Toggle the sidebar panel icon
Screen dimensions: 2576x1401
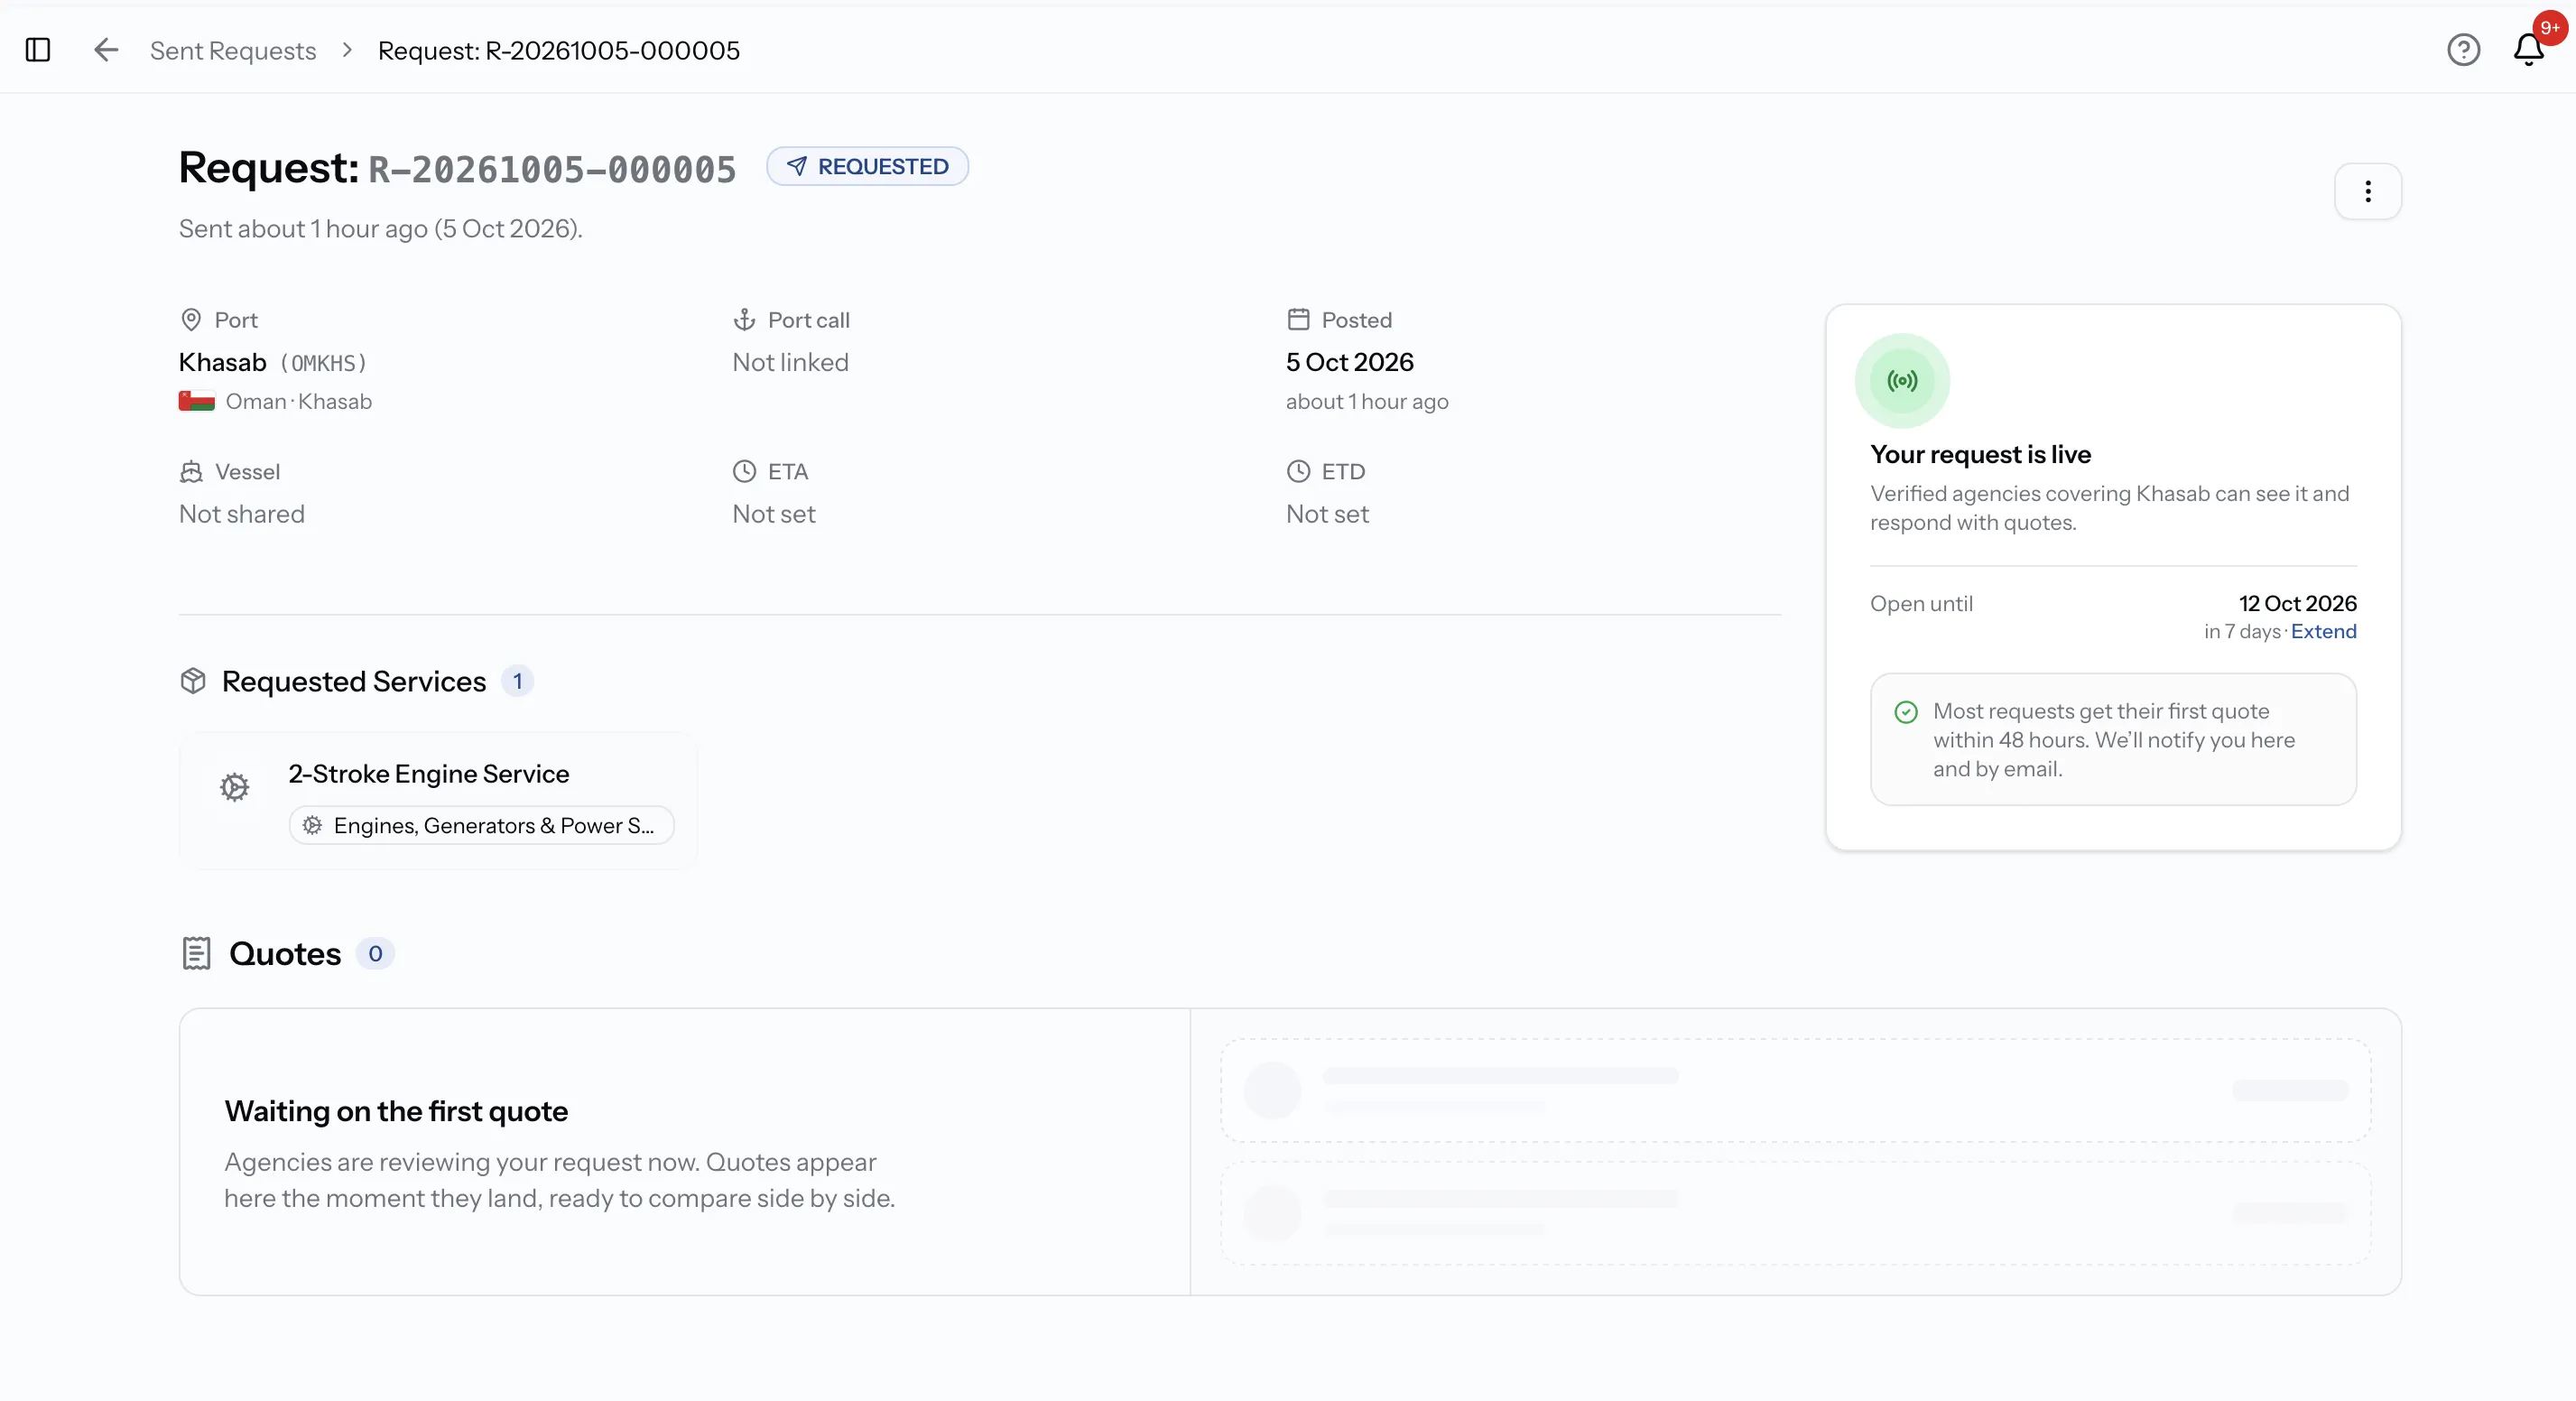38,50
